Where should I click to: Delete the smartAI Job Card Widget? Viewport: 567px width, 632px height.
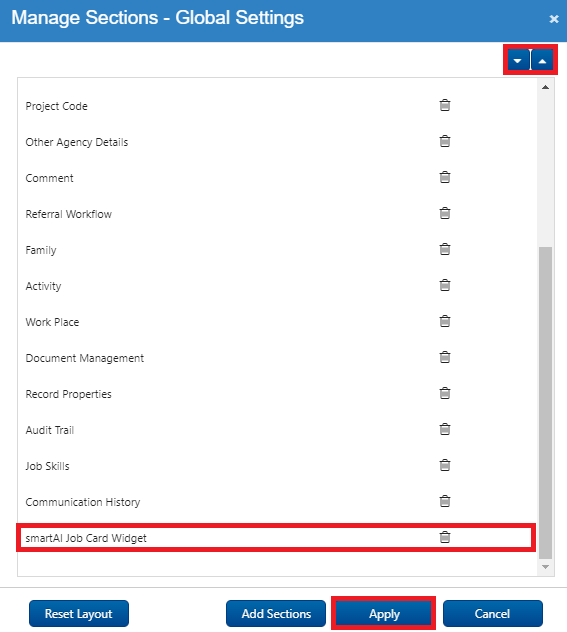(x=444, y=537)
